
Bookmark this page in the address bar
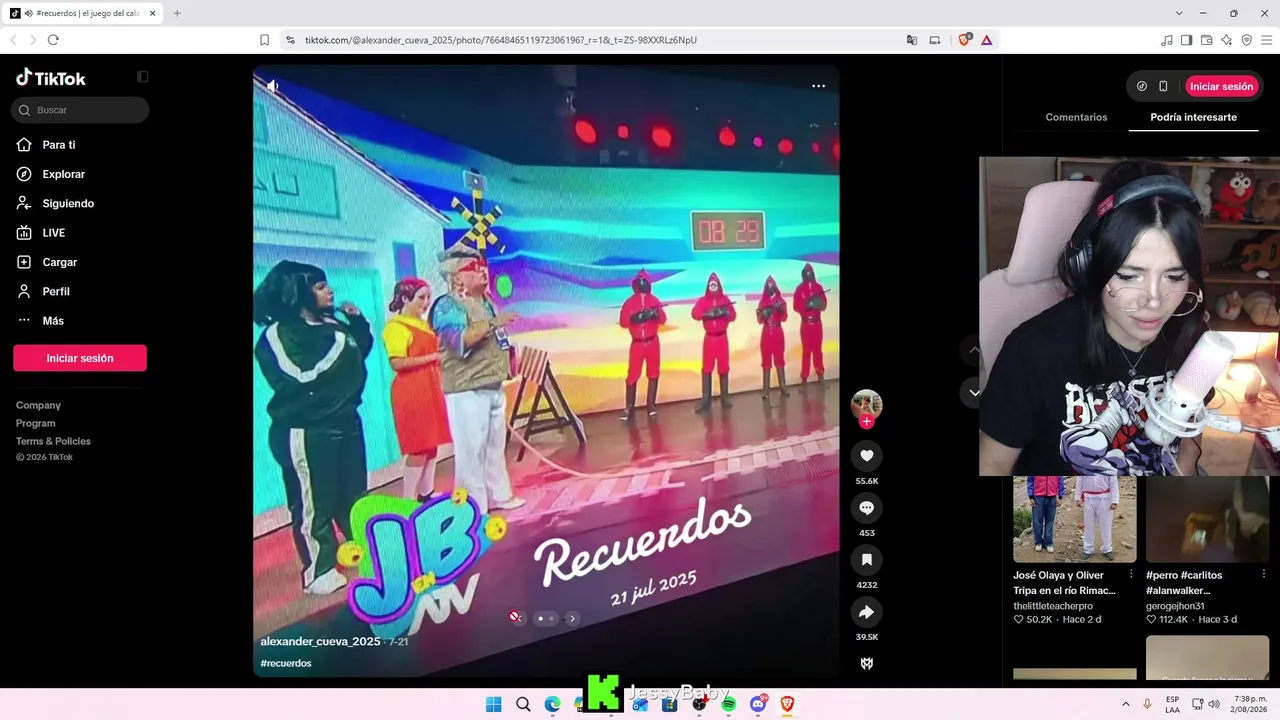264,40
